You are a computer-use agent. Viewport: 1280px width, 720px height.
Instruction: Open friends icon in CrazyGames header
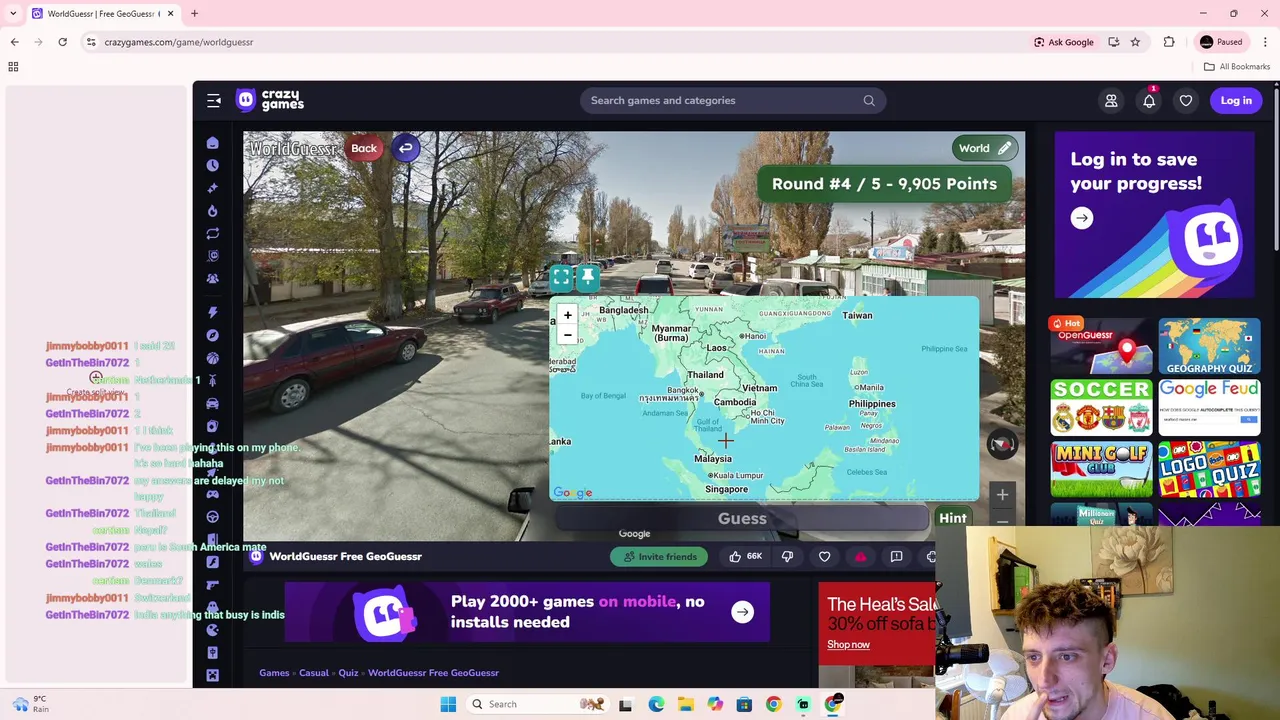[x=1111, y=100]
